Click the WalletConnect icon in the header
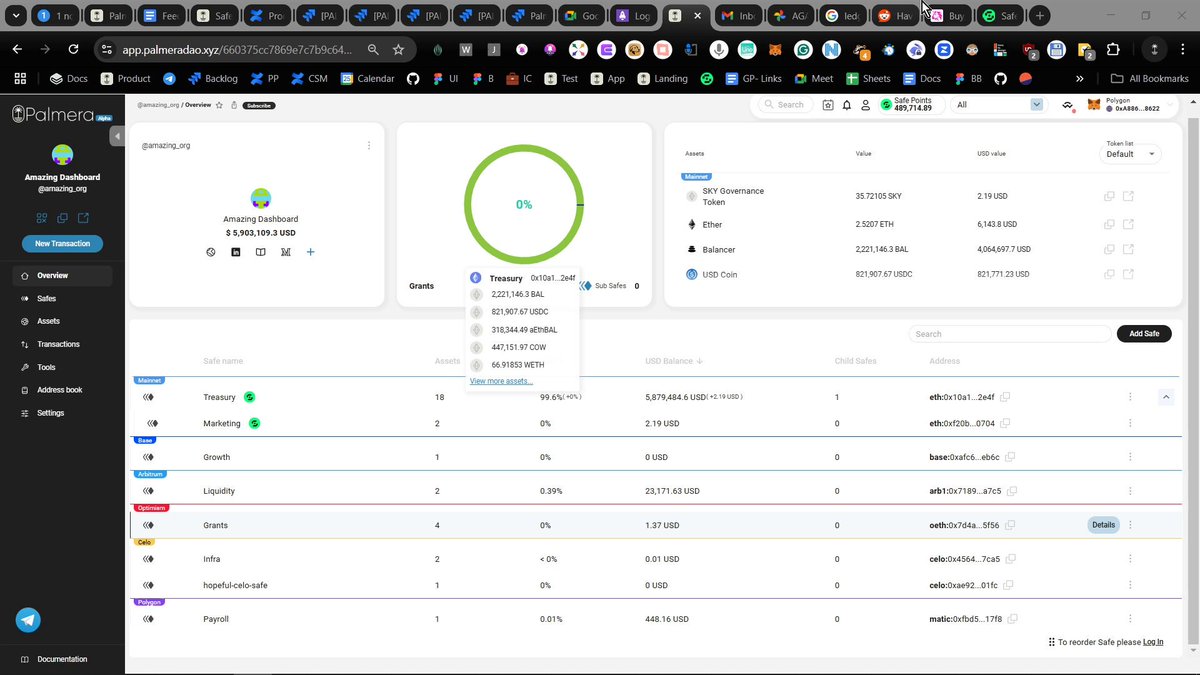Viewport: 1200px width, 675px height. click(1068, 104)
